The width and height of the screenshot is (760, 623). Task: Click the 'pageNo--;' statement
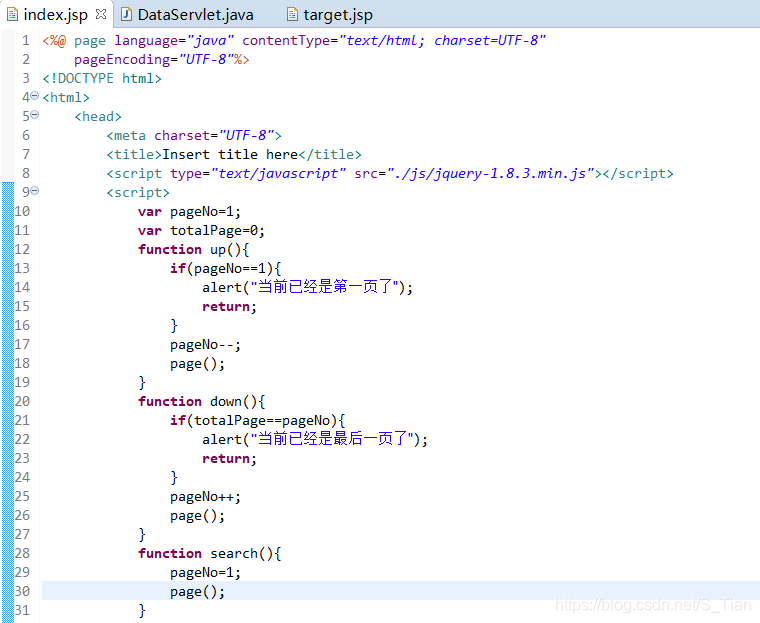click(205, 344)
